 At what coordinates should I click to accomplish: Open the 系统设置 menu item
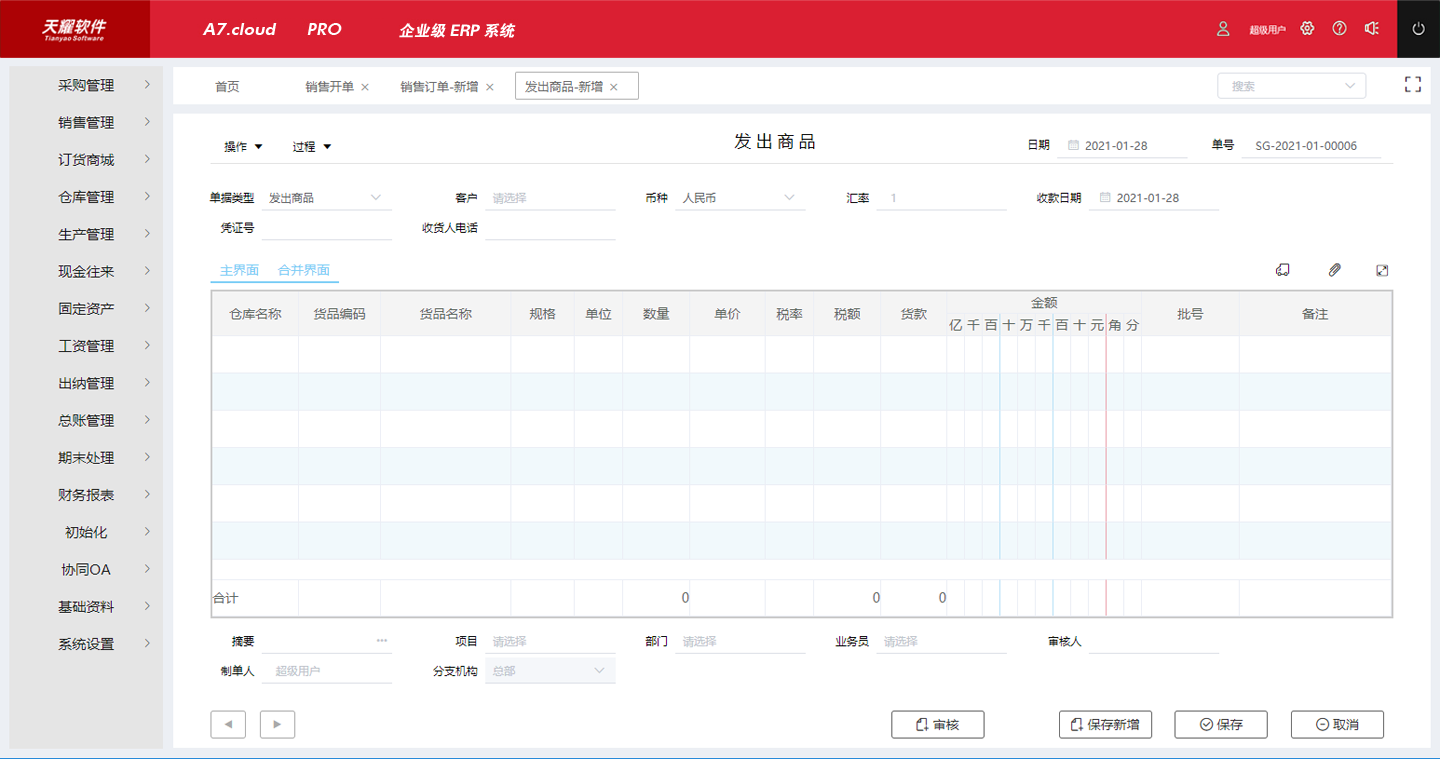(x=86, y=645)
